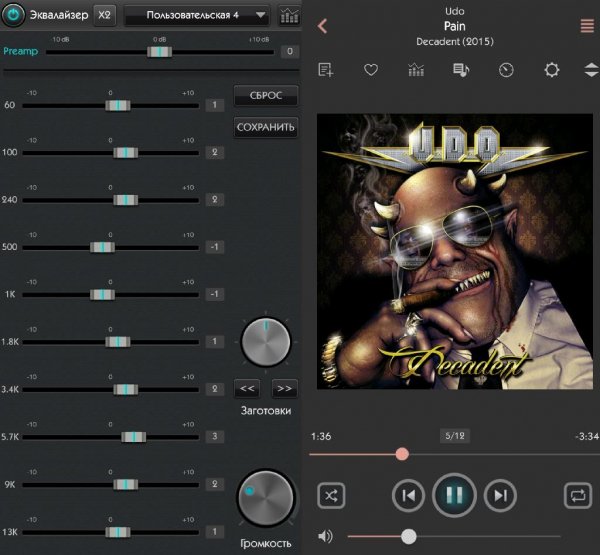Open equalizer from the player toolbar

(416, 70)
